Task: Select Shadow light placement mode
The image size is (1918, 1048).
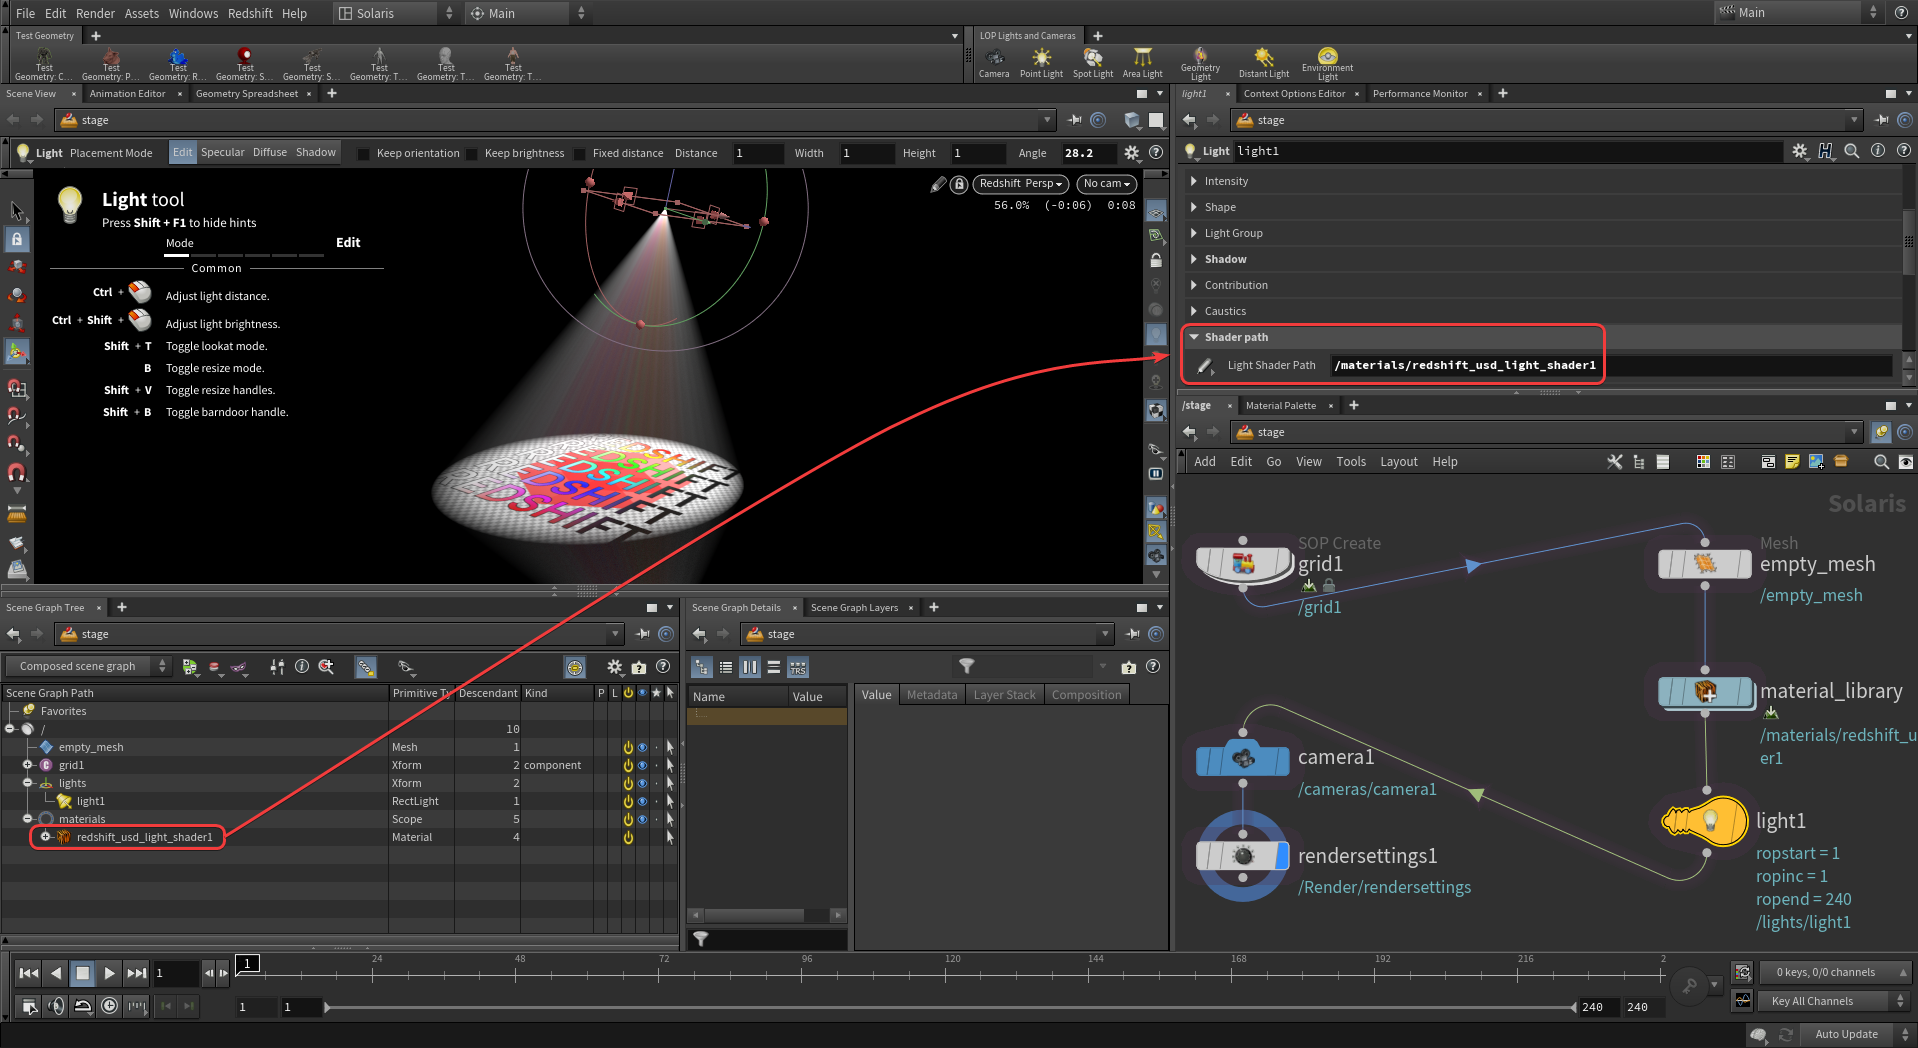Action: (x=315, y=152)
